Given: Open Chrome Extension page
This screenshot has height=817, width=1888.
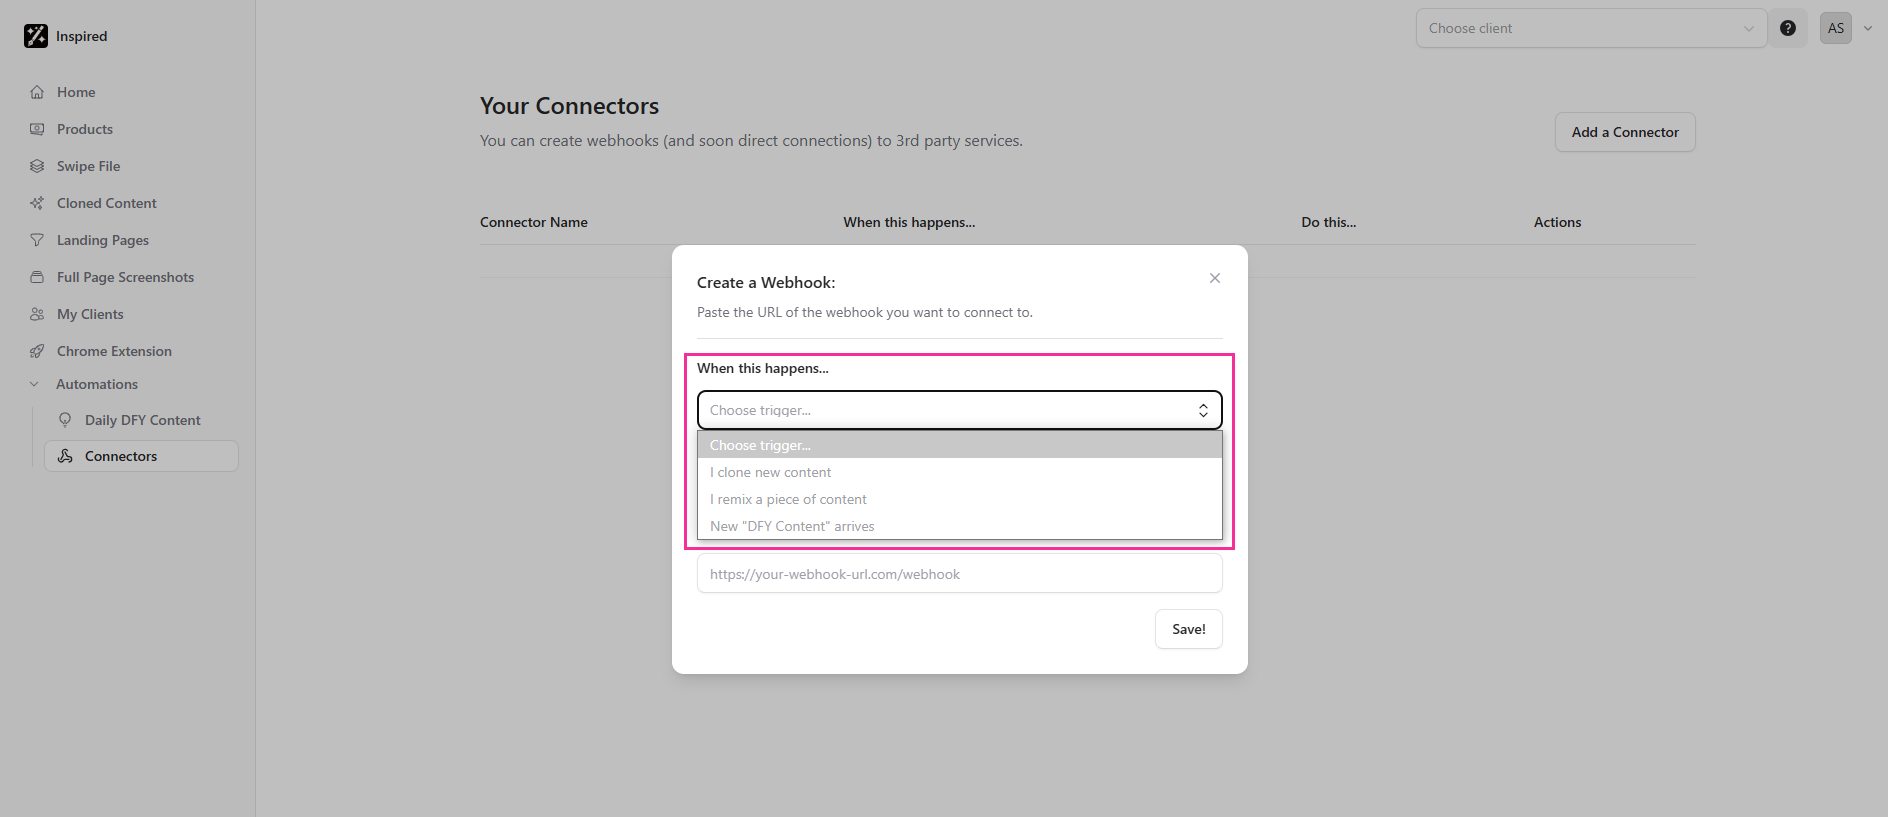Looking at the screenshot, I should (x=114, y=351).
